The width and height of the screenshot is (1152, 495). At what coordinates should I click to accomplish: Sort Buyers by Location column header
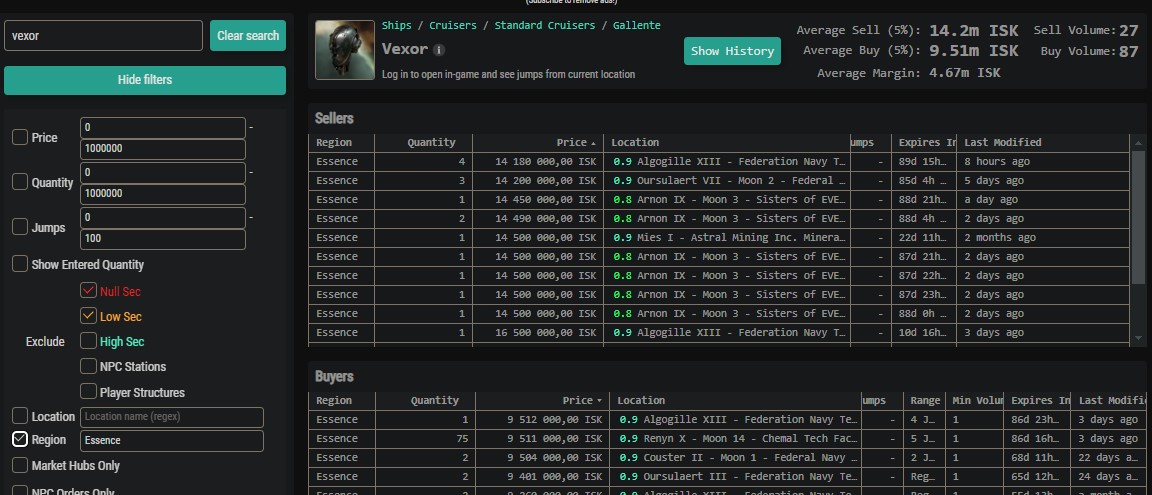point(735,401)
